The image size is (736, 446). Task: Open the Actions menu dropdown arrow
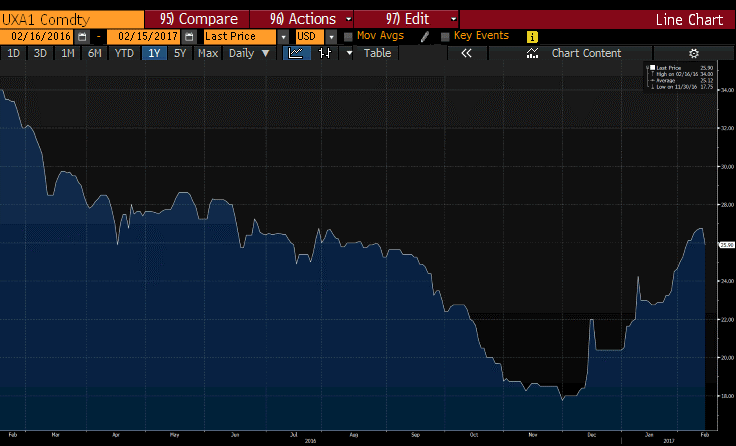click(349, 19)
